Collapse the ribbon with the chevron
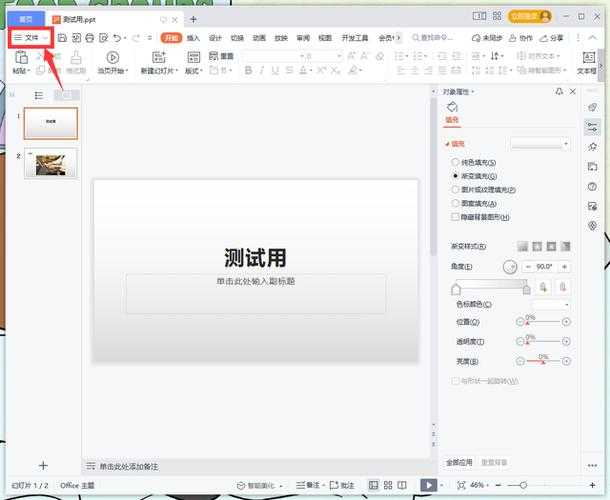Screen dimensions: 610x500 592,38
